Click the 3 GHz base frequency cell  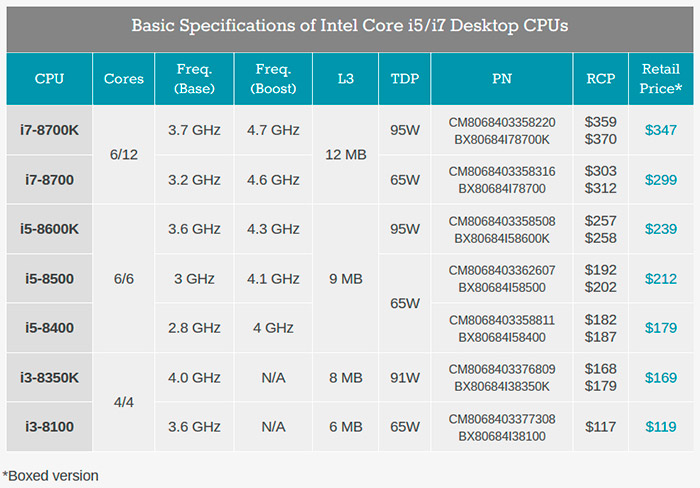click(194, 279)
